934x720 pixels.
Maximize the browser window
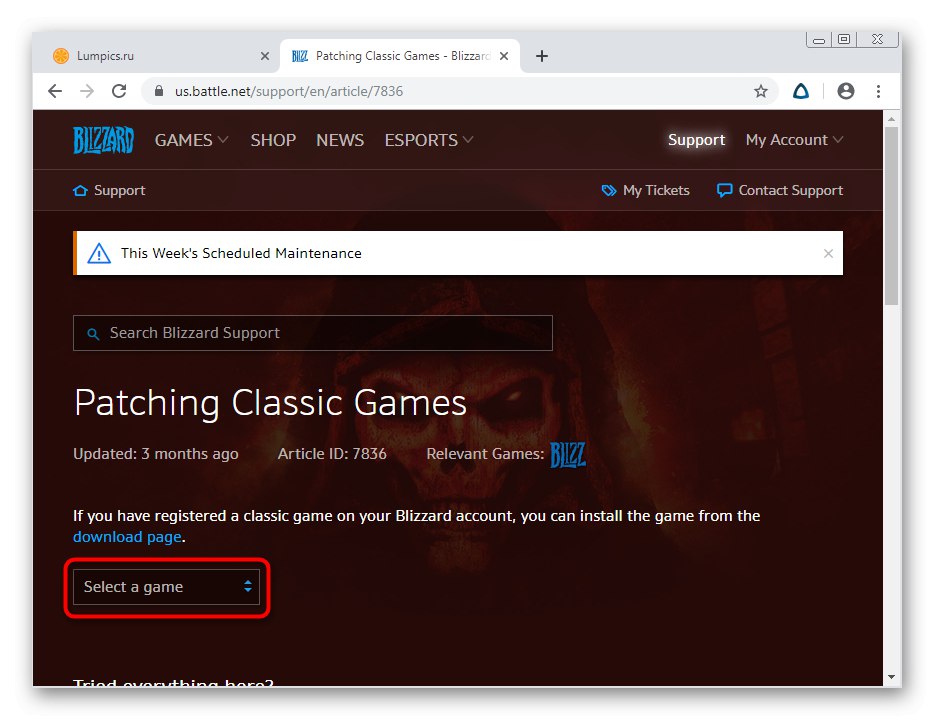844,39
